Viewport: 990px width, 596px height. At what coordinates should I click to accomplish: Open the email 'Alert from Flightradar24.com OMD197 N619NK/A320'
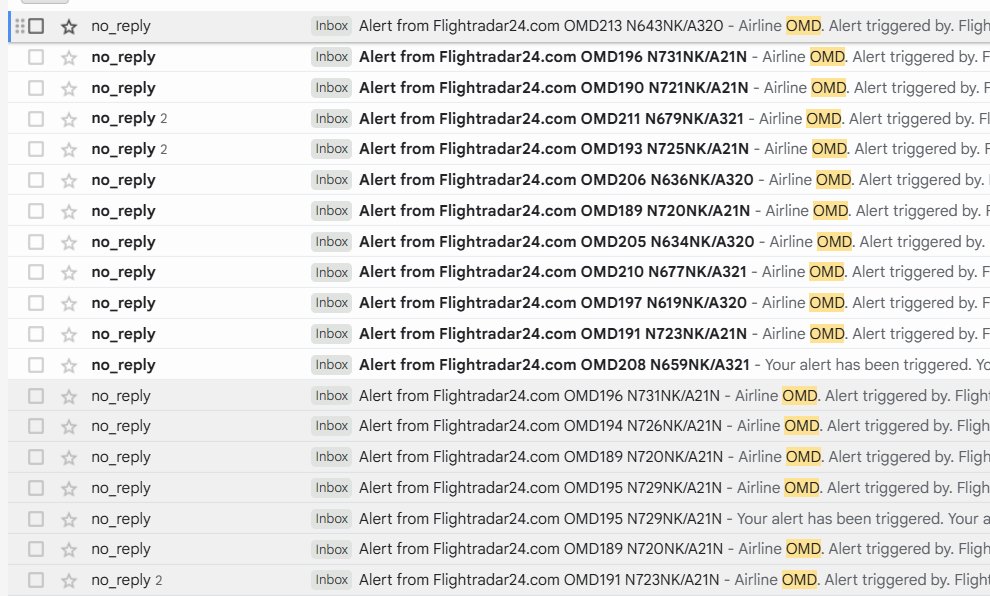pos(553,303)
